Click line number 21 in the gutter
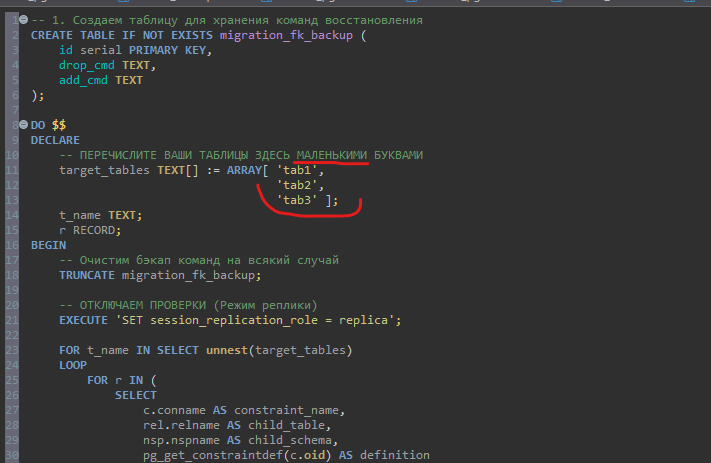This screenshot has height=463, width=711. click(x=12, y=320)
